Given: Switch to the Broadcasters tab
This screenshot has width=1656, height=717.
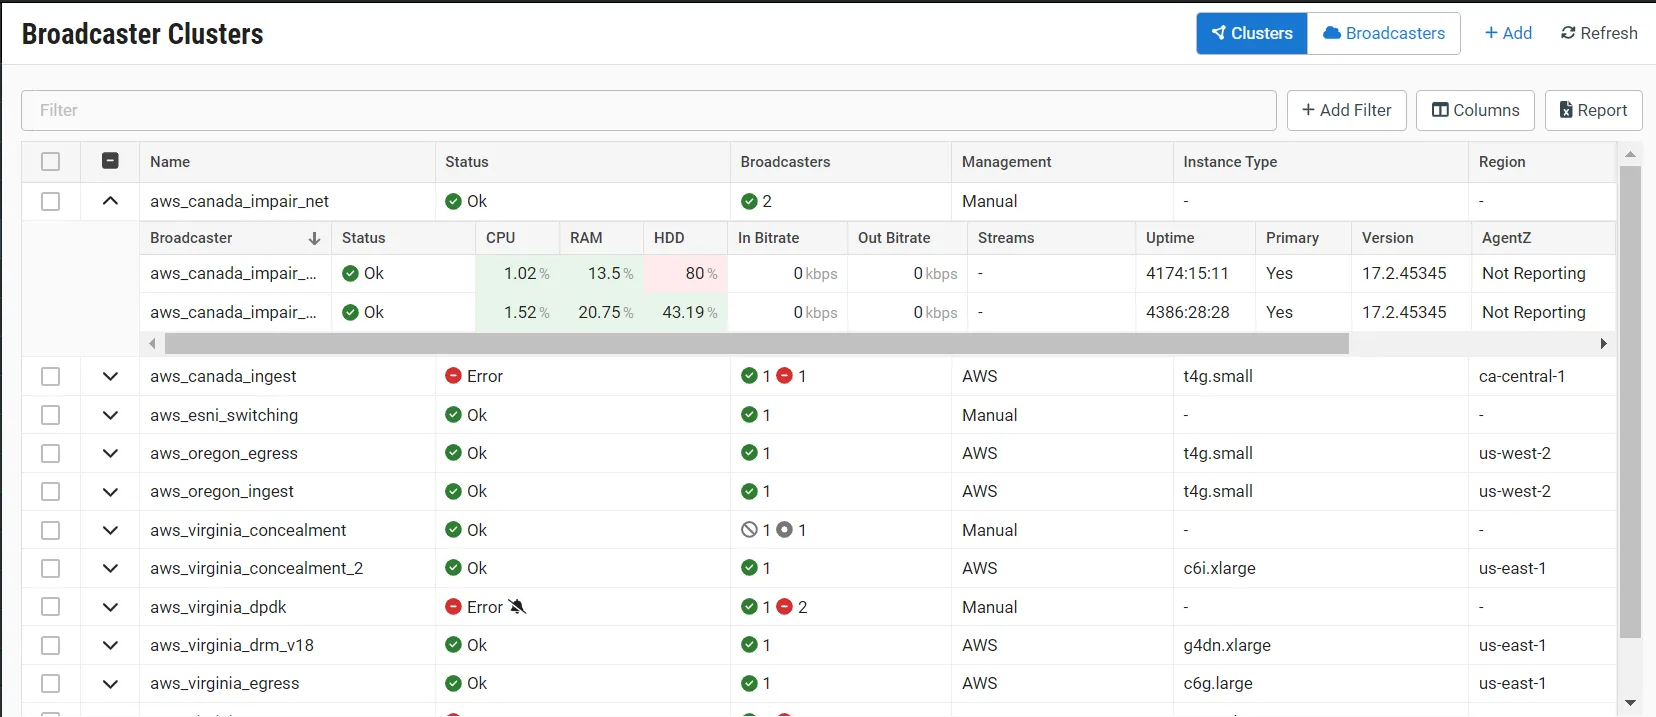Looking at the screenshot, I should point(1384,33).
